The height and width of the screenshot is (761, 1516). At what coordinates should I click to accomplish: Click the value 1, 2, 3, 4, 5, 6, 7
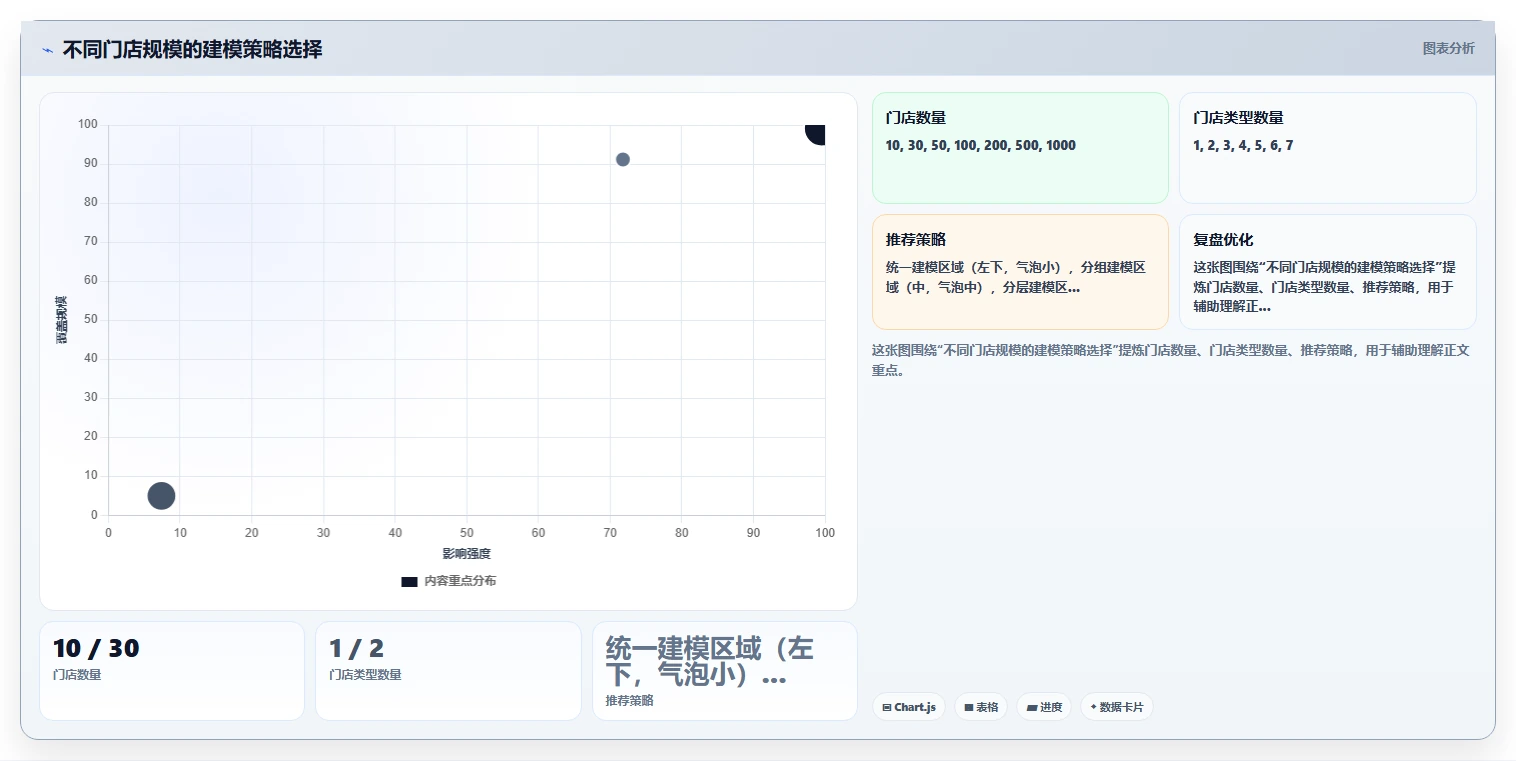click(1243, 145)
